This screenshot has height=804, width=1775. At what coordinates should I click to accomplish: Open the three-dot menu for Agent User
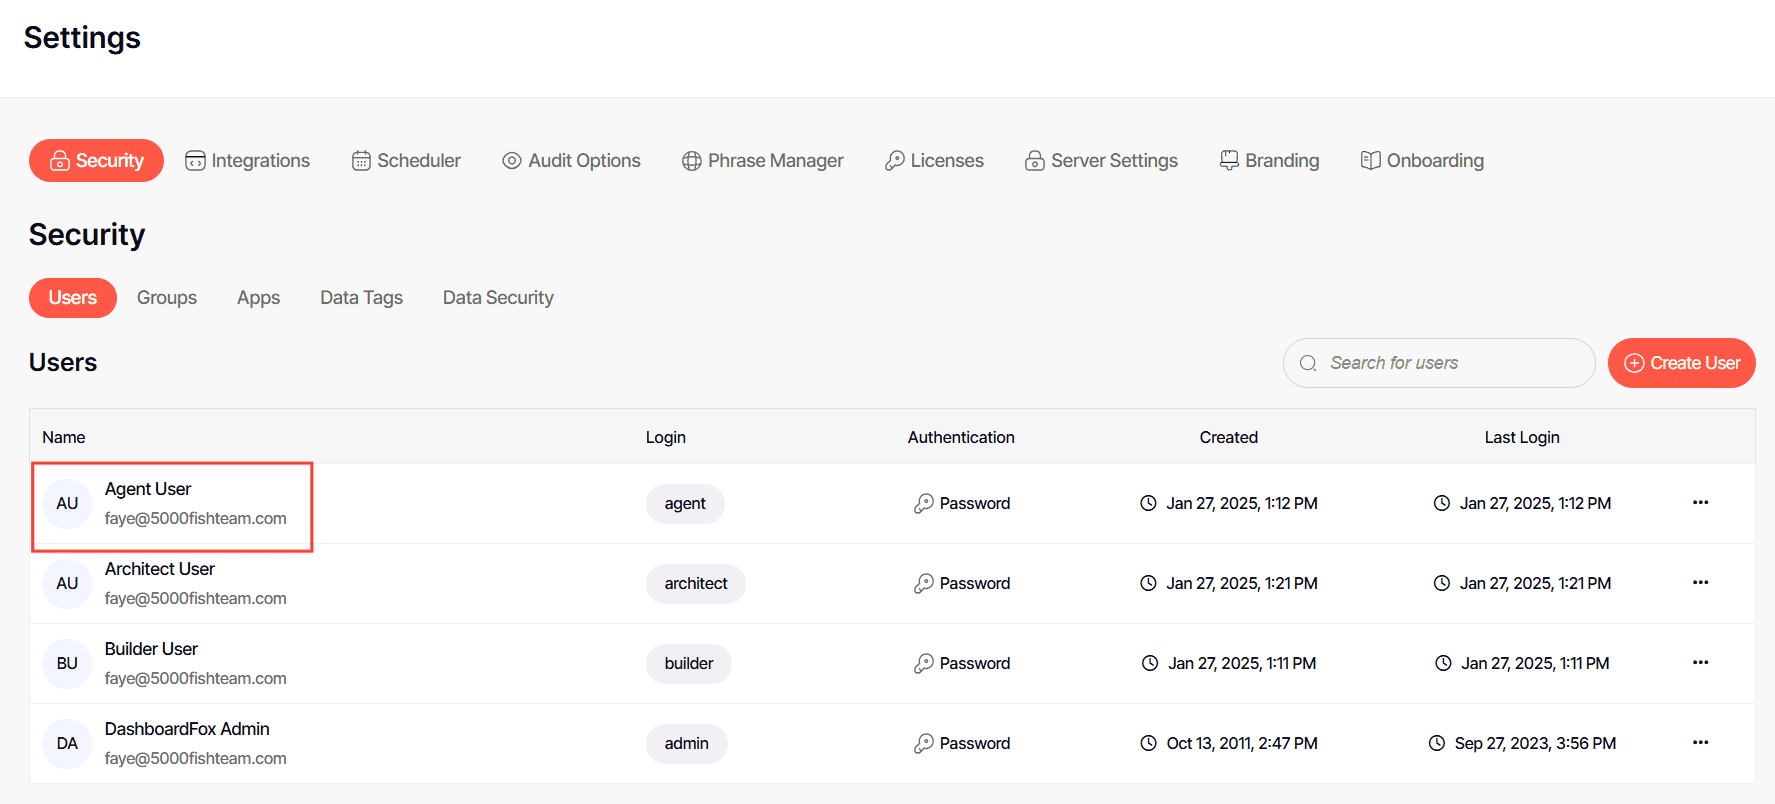pyautogui.click(x=1700, y=503)
